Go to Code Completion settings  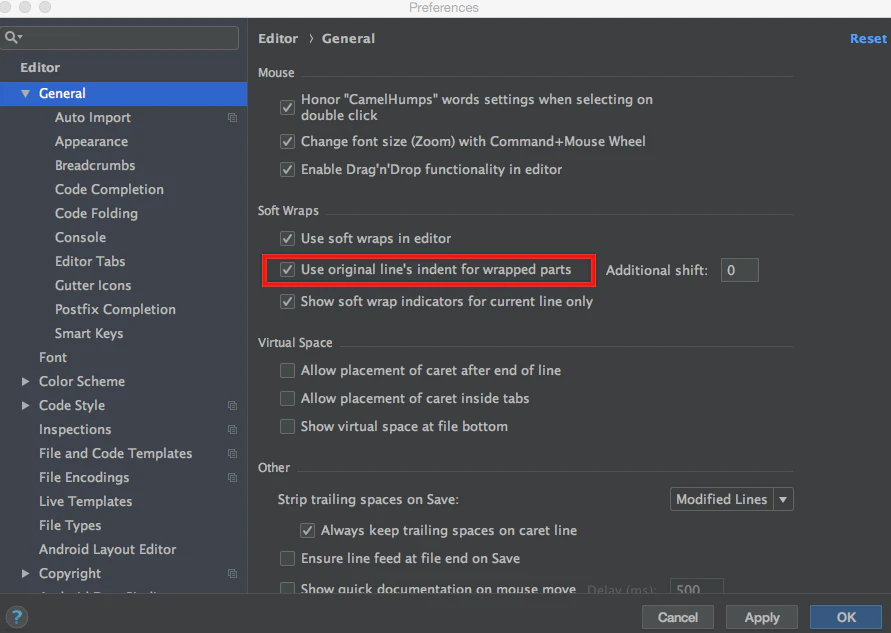tap(109, 189)
